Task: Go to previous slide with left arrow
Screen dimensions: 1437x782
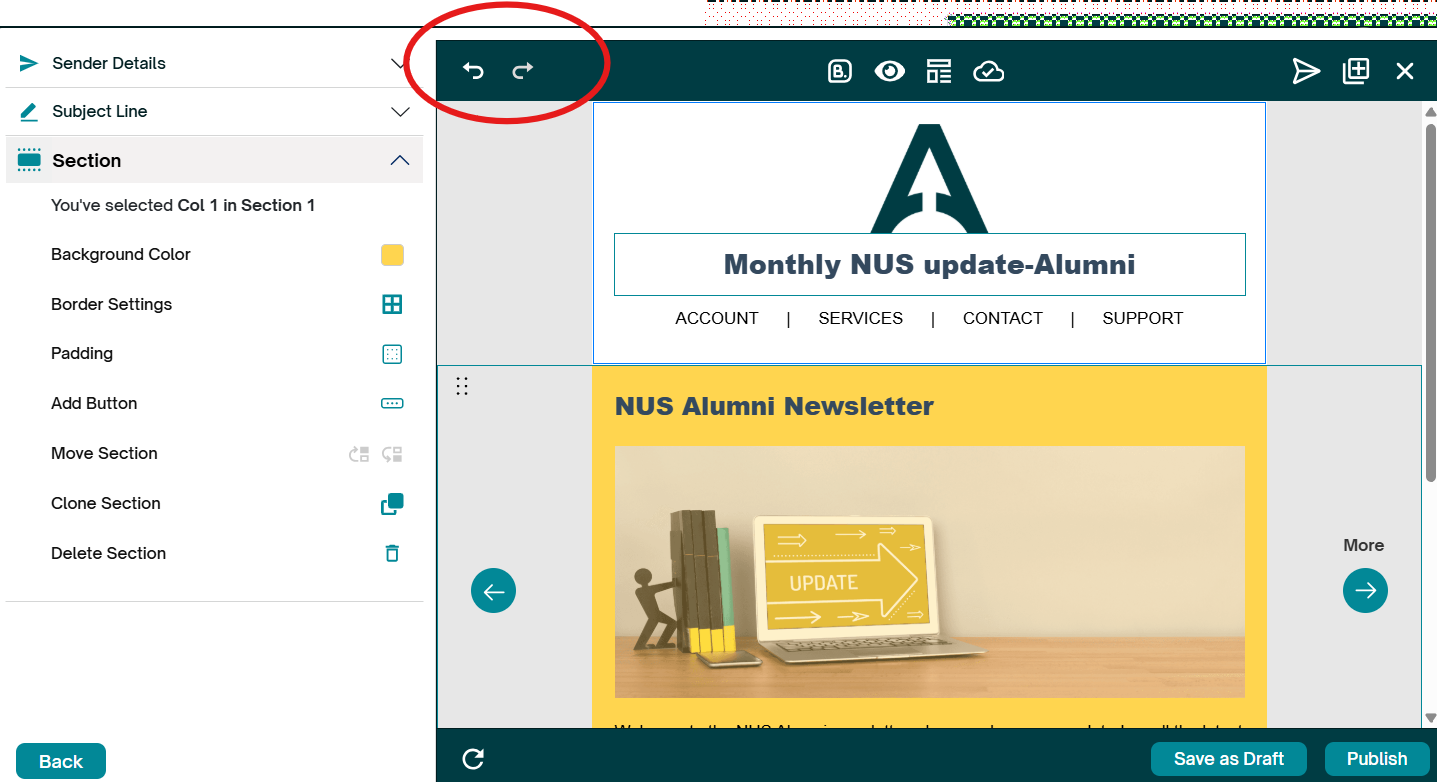Action: [x=494, y=591]
